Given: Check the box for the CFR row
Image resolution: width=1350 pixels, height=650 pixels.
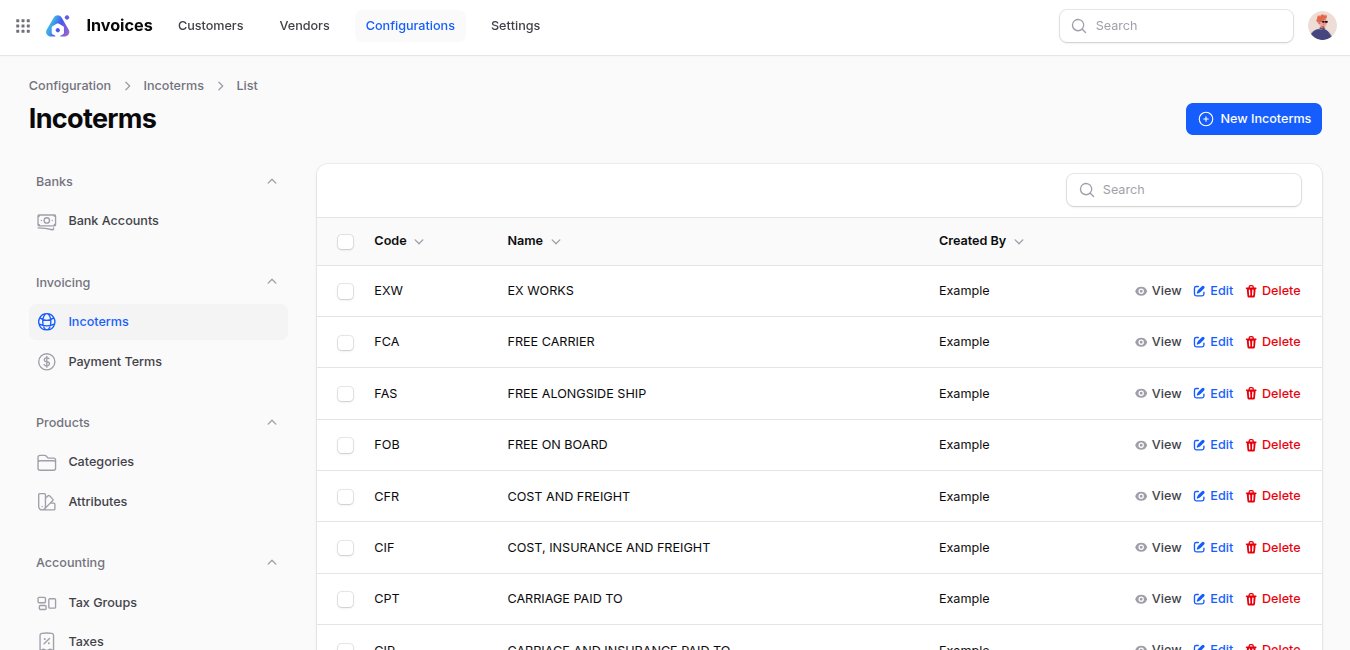Looking at the screenshot, I should click(x=346, y=497).
